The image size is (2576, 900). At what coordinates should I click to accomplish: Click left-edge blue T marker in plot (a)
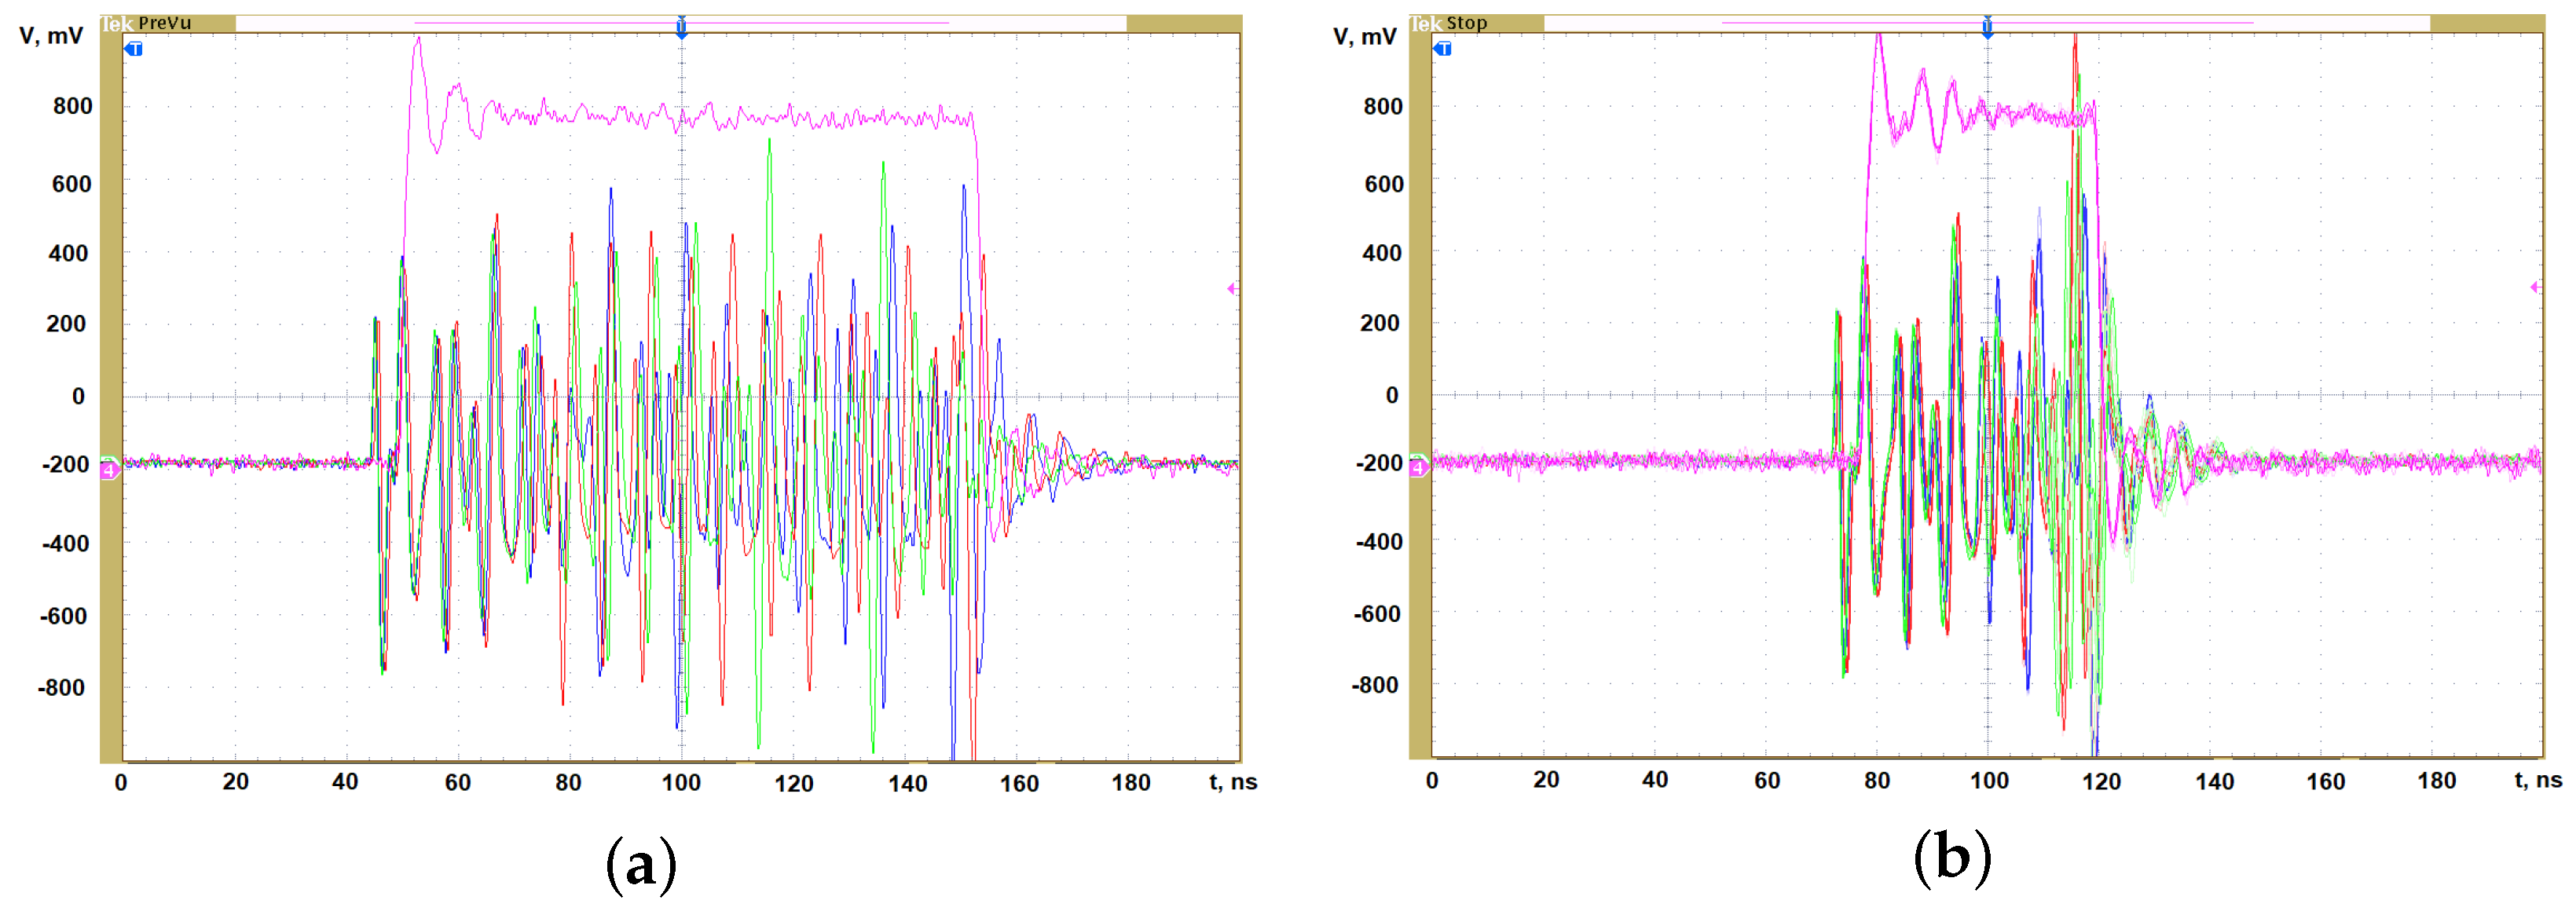tap(134, 48)
